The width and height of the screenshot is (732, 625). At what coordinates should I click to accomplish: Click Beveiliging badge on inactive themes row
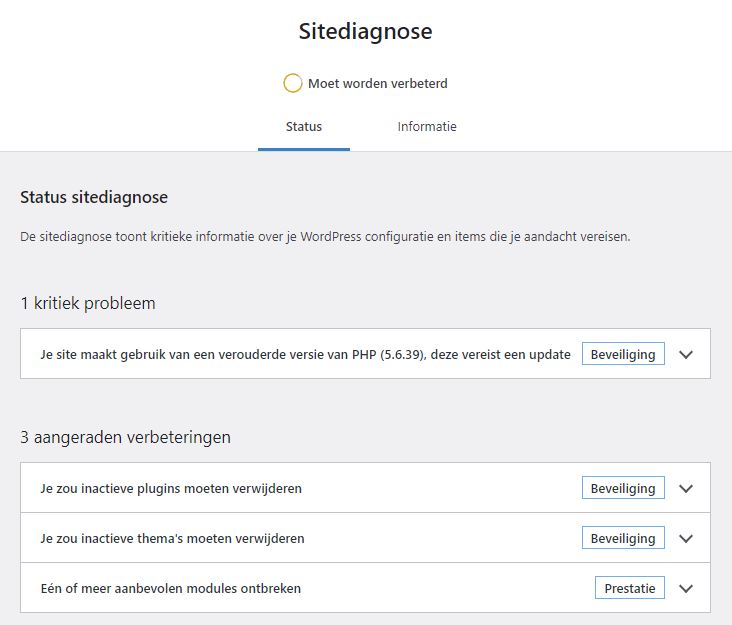(623, 538)
